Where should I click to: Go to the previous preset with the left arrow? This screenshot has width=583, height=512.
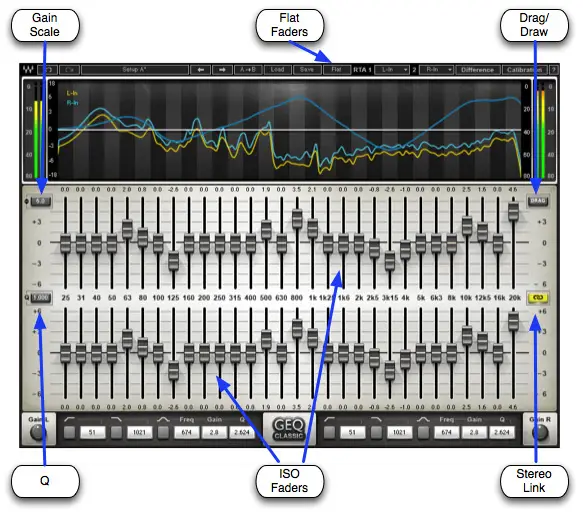tap(201, 70)
